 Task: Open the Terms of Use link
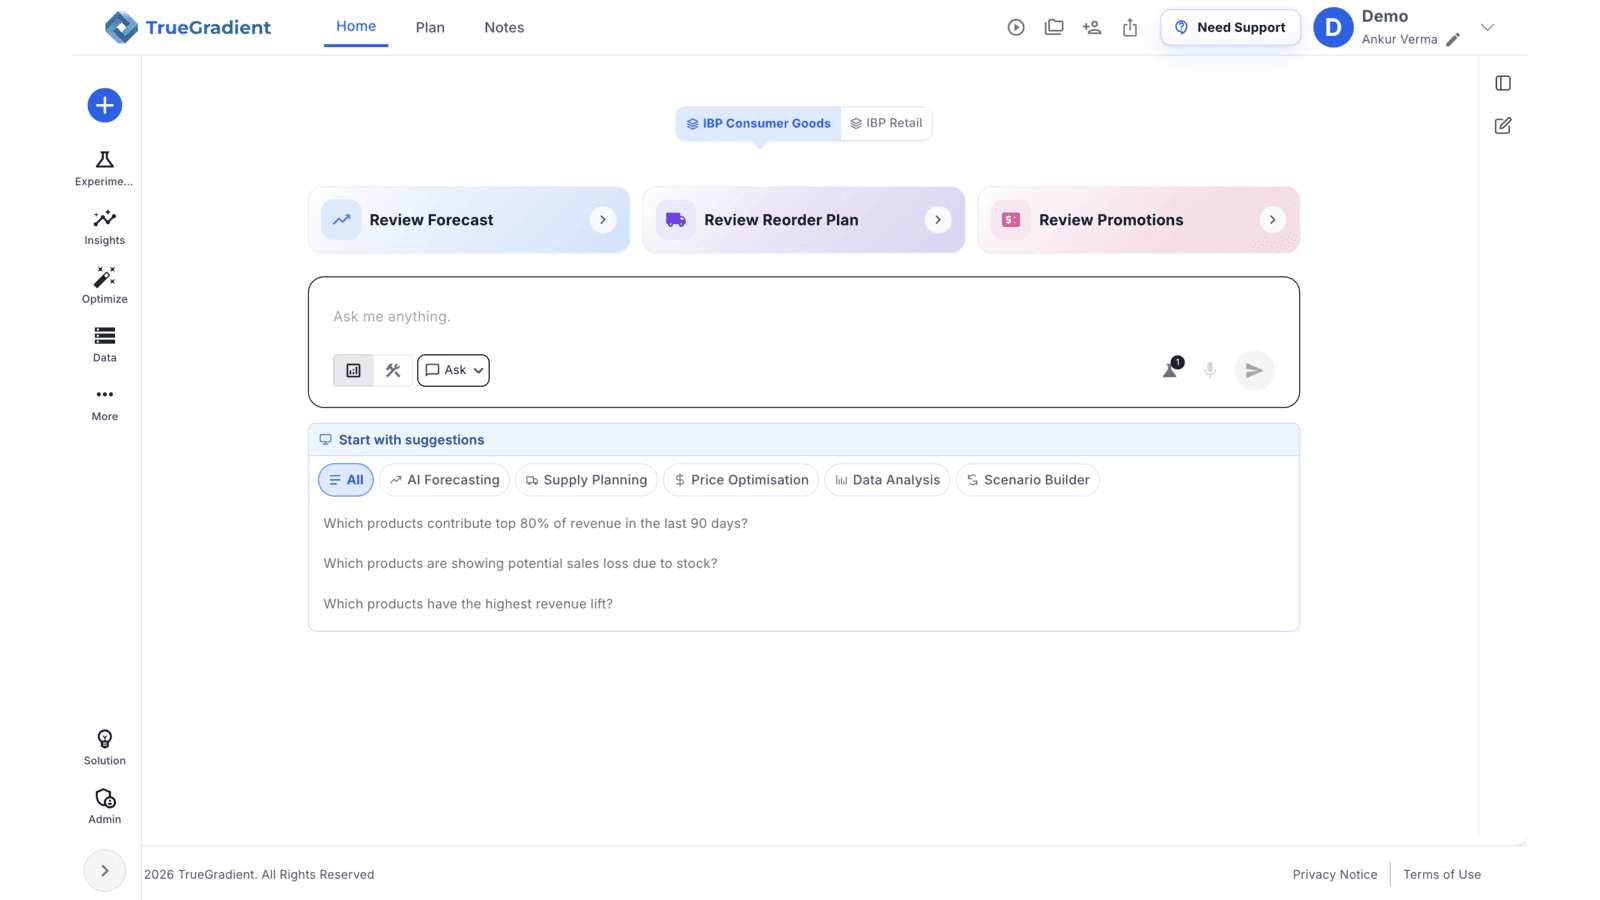pyautogui.click(x=1442, y=874)
